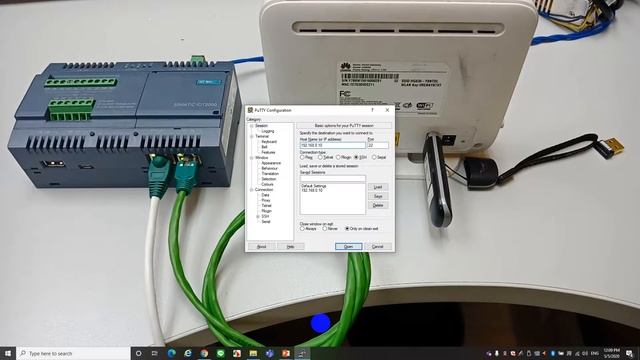Launch Microsoft Edge from the taskbar
Viewport: 640px width, 360px height.
[x=171, y=353]
